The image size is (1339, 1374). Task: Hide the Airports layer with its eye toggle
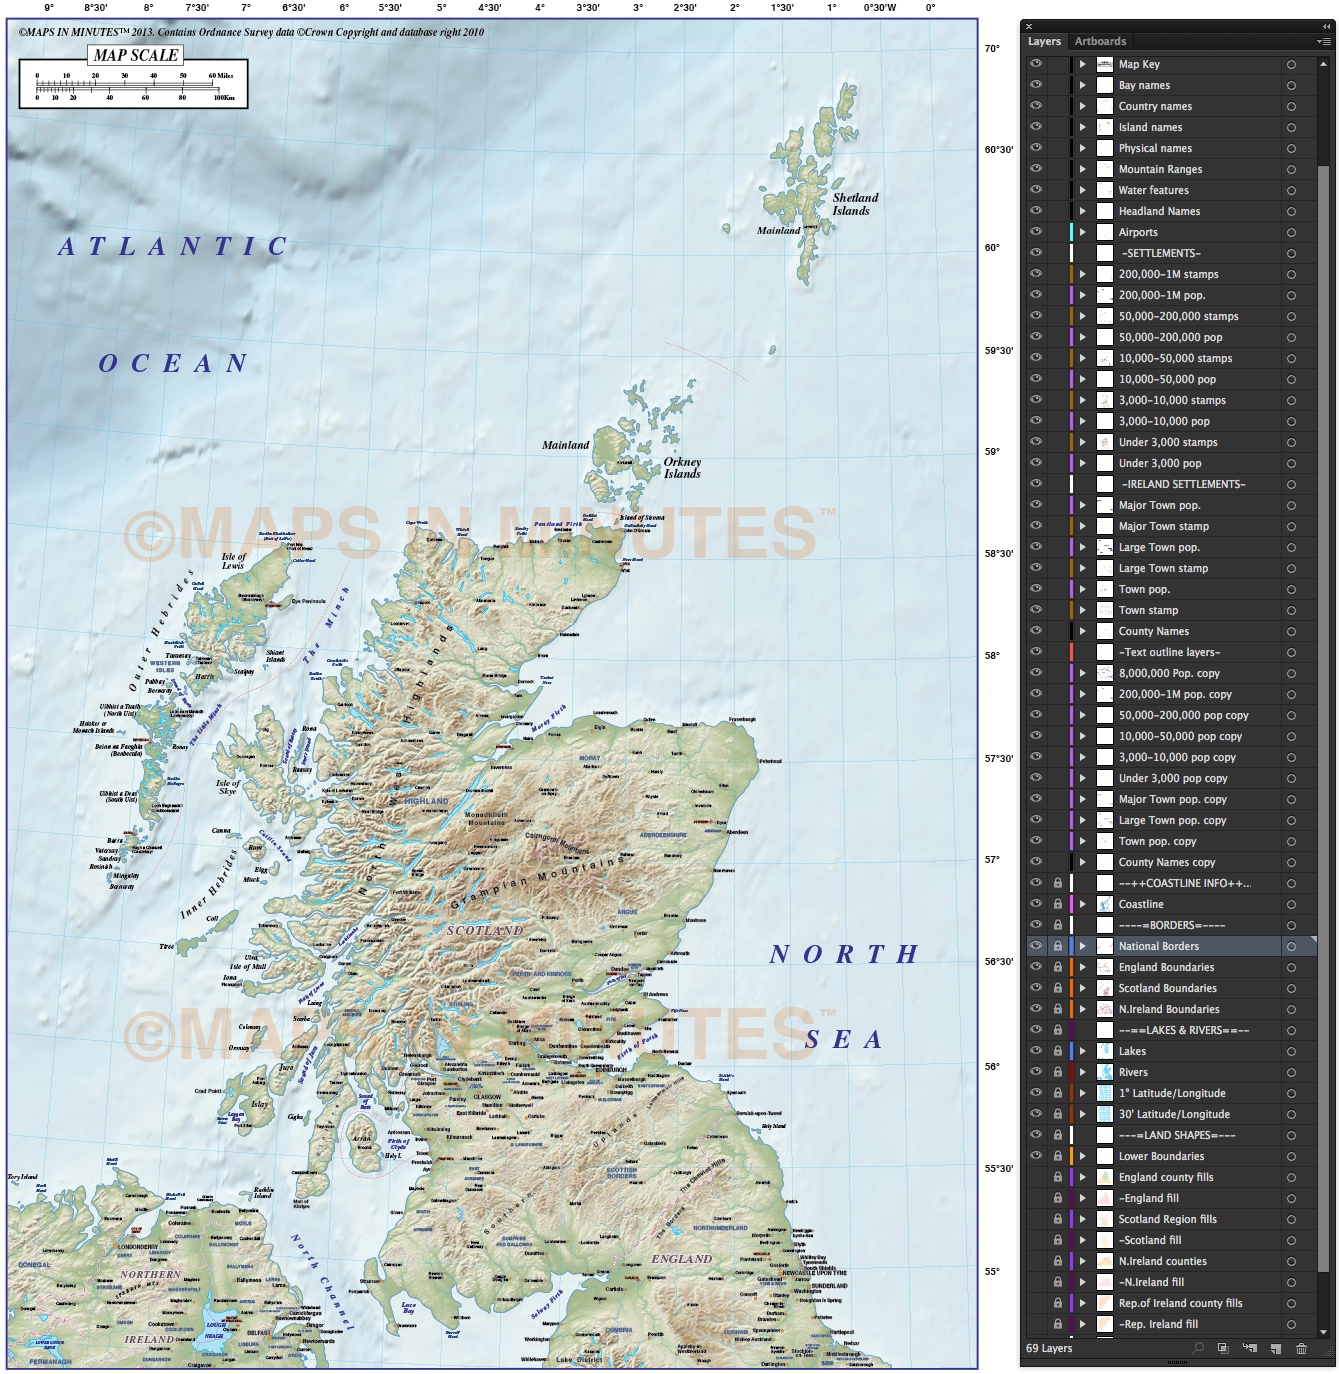pos(1035,232)
